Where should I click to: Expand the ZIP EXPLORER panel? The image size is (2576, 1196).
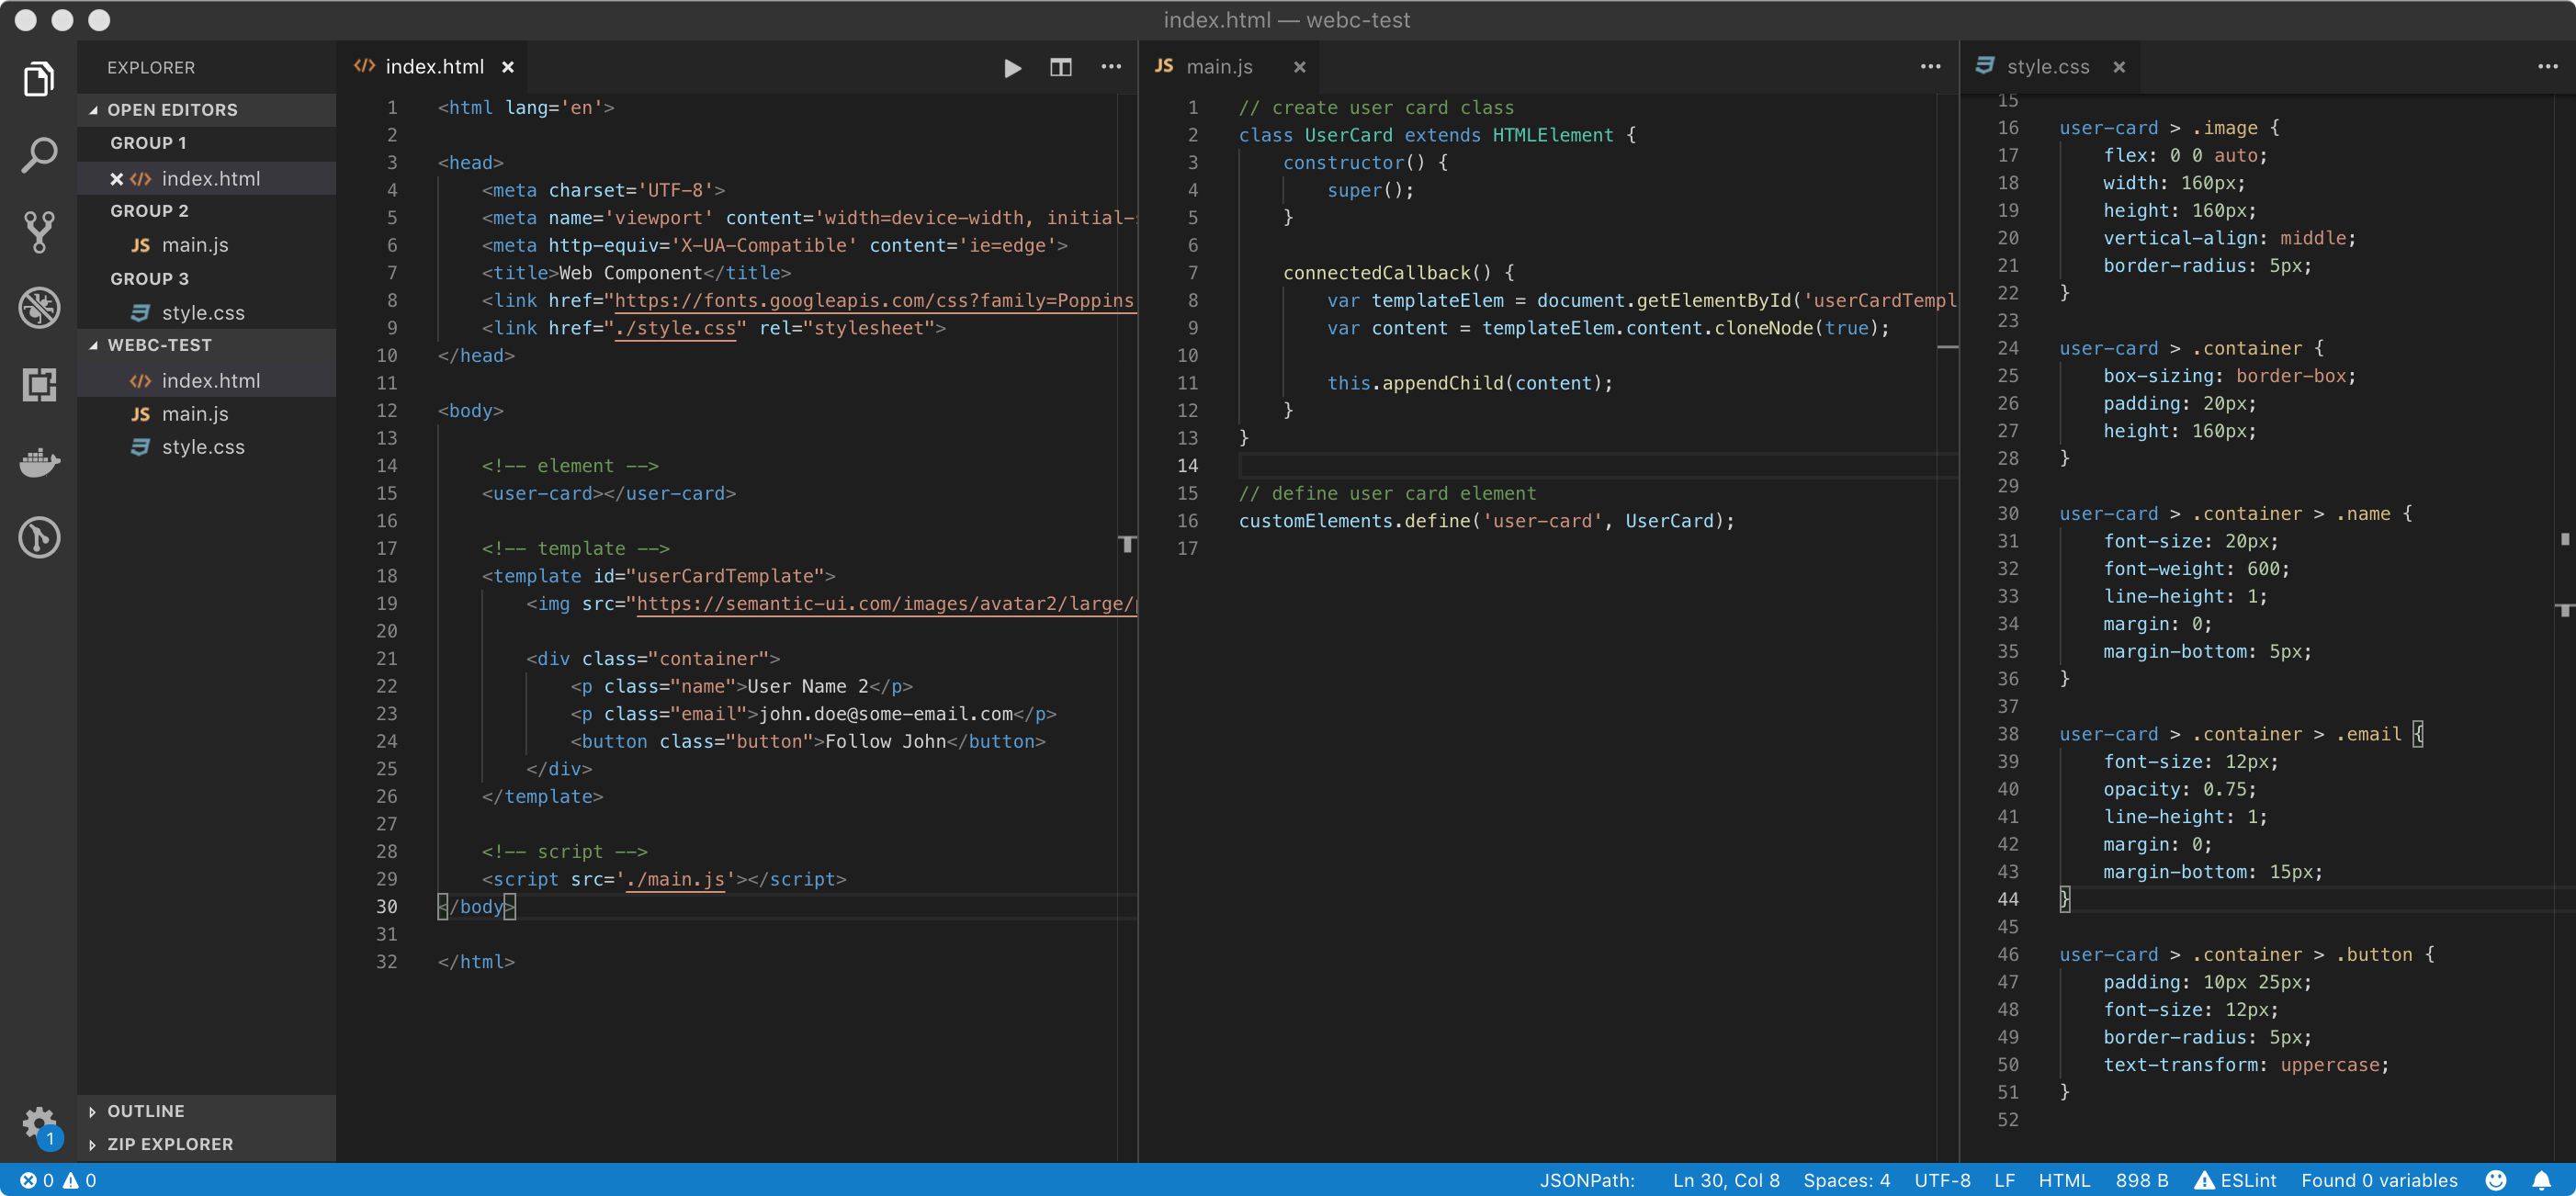pyautogui.click(x=170, y=1144)
